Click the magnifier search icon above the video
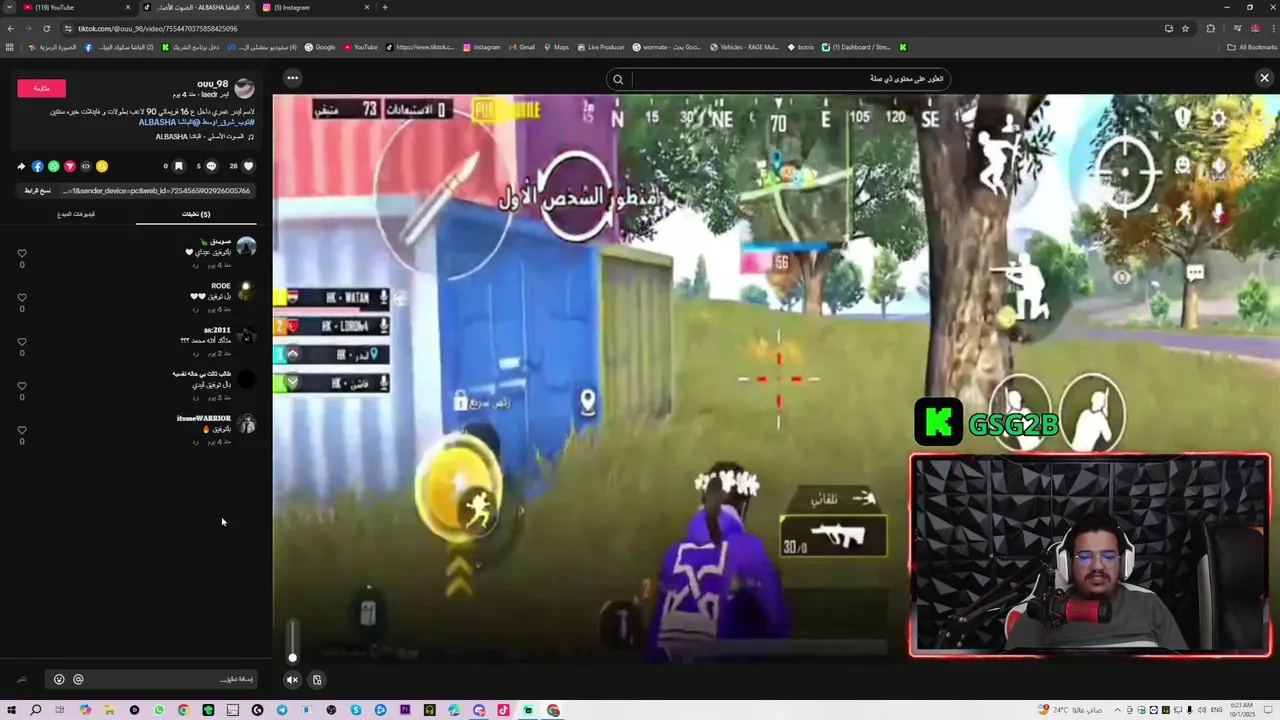The width and height of the screenshot is (1280, 720). (x=618, y=79)
